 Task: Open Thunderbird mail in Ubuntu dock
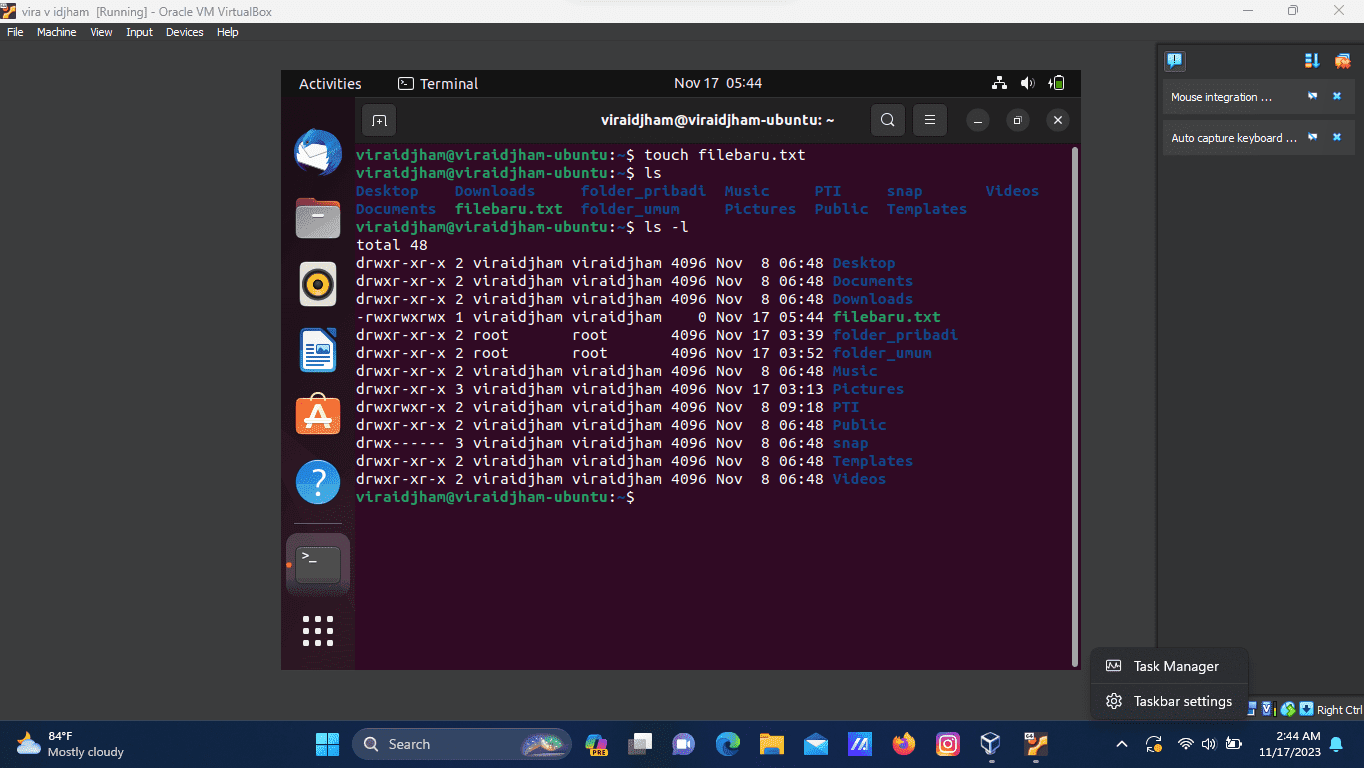click(x=318, y=152)
